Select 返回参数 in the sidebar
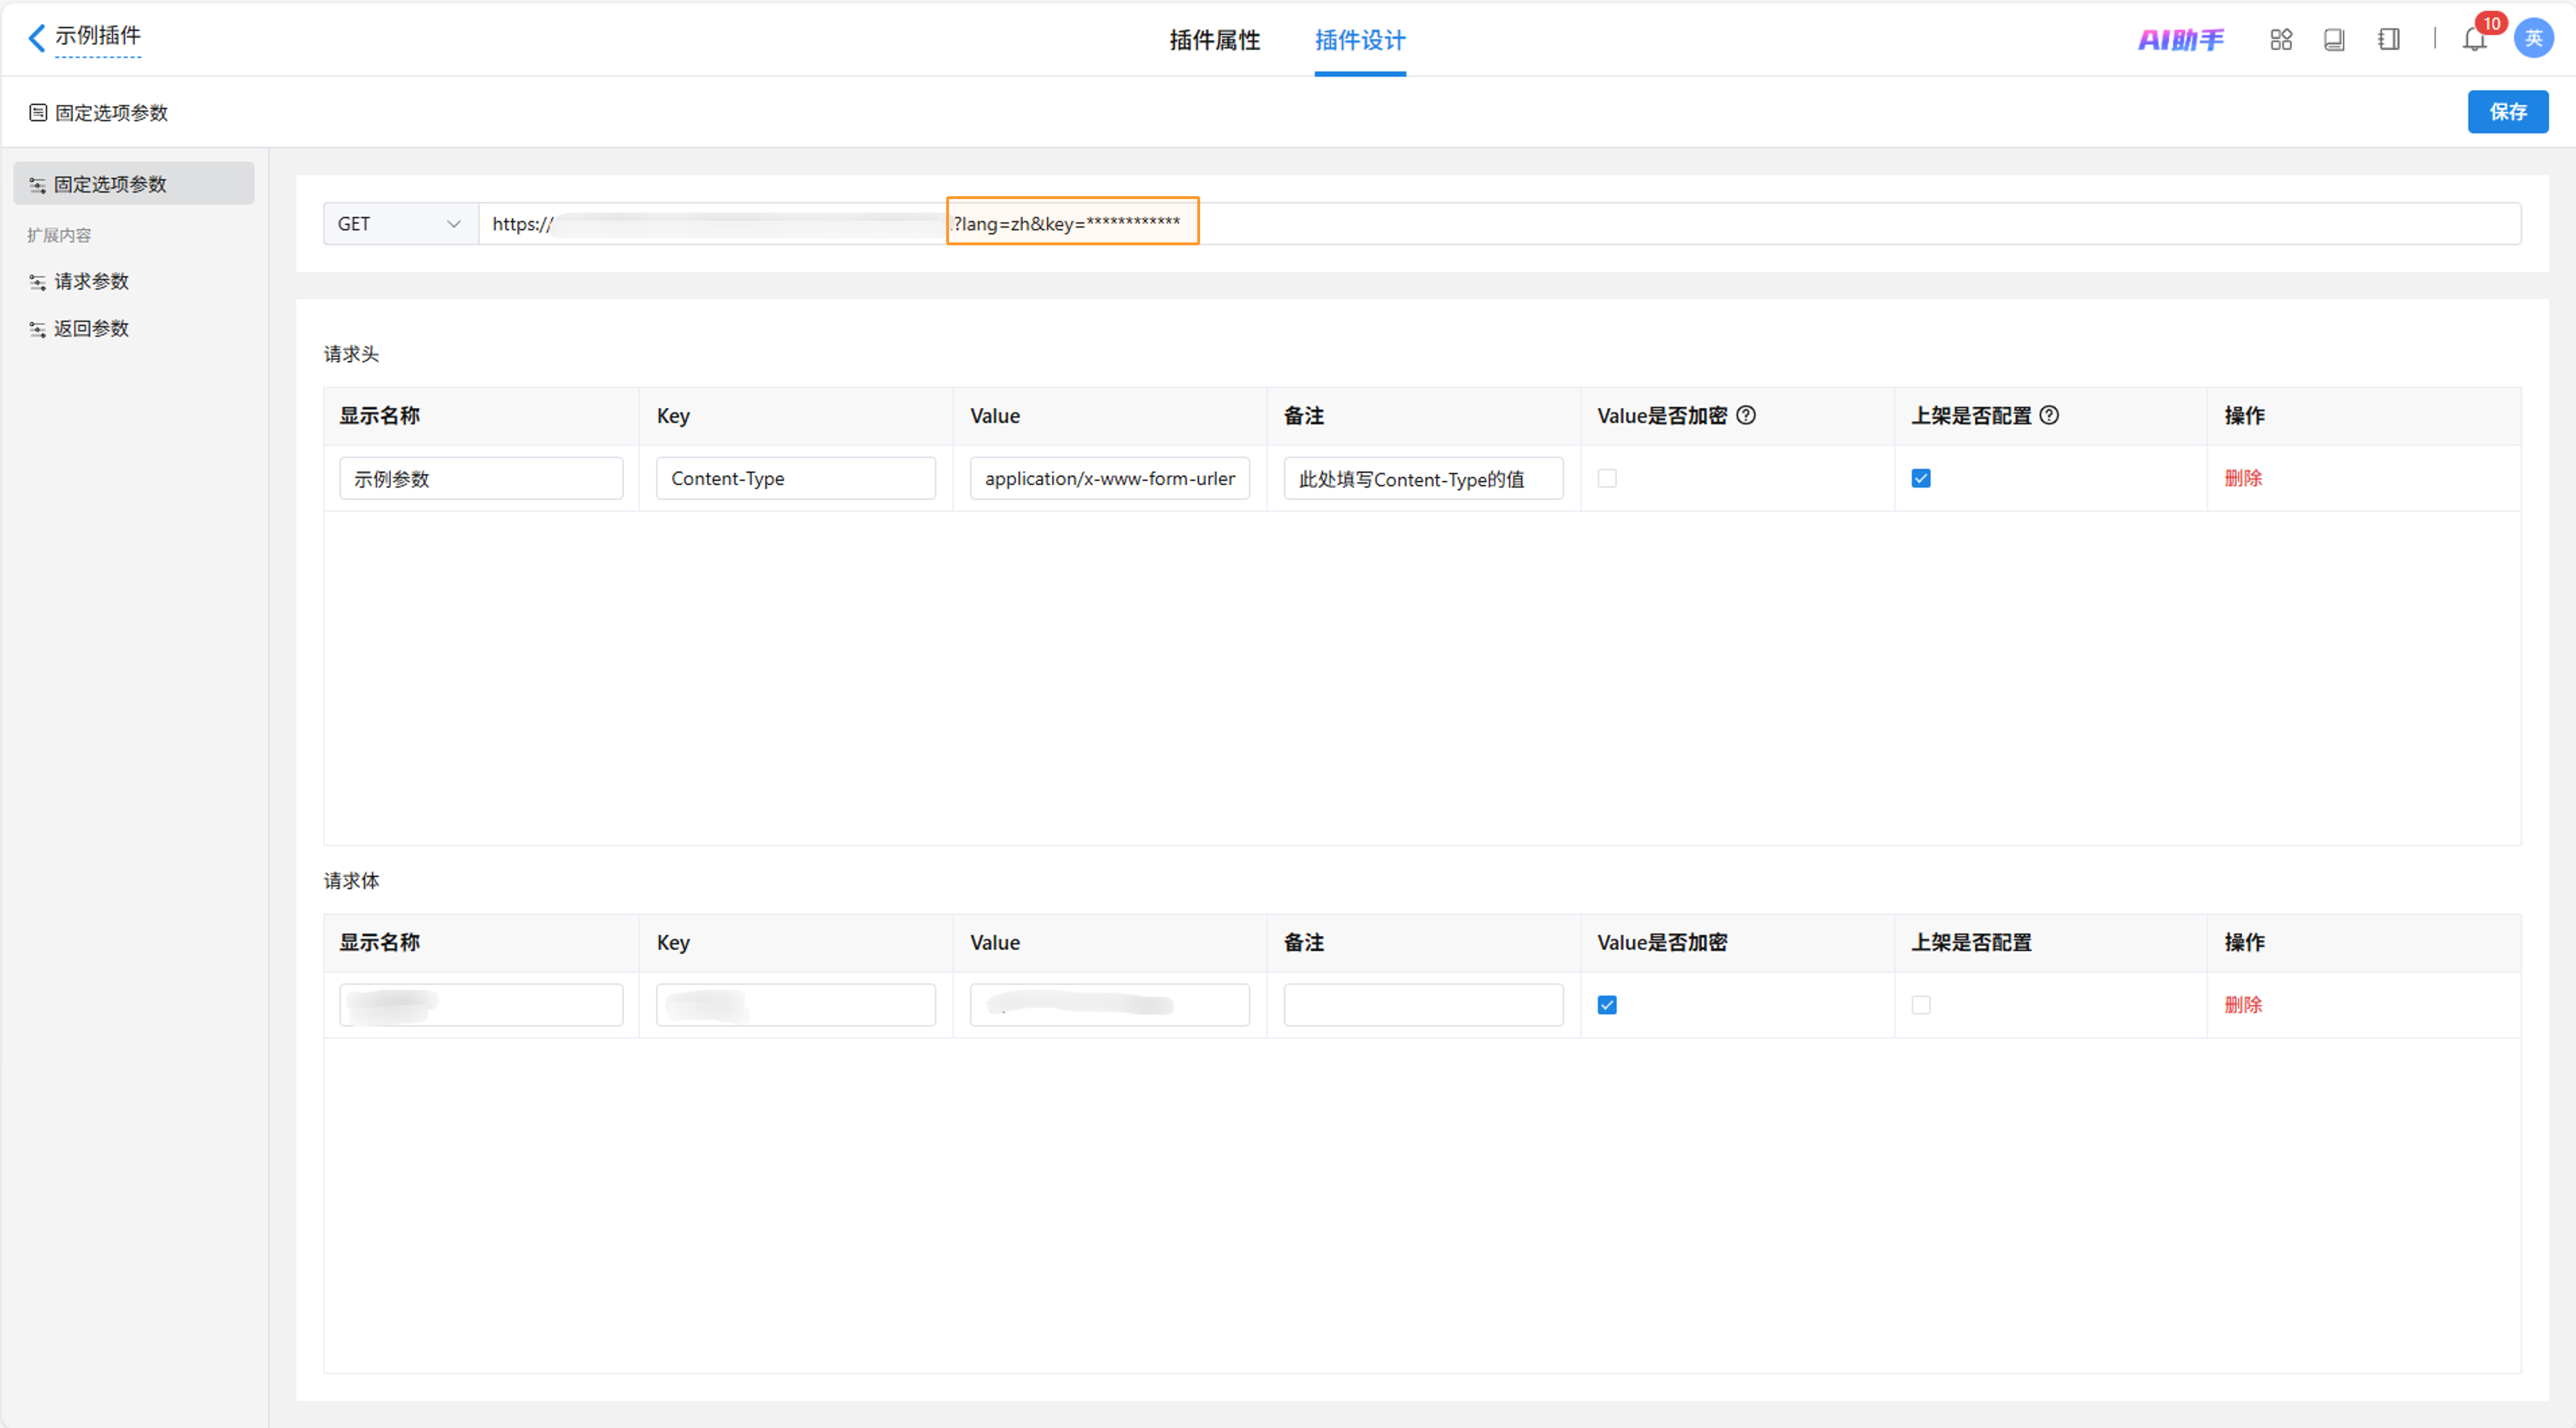 pyautogui.click(x=91, y=328)
